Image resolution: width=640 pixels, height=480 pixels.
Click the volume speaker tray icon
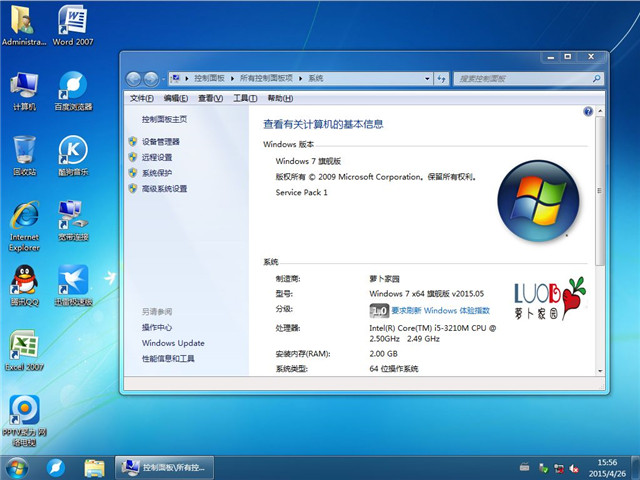[574, 468]
